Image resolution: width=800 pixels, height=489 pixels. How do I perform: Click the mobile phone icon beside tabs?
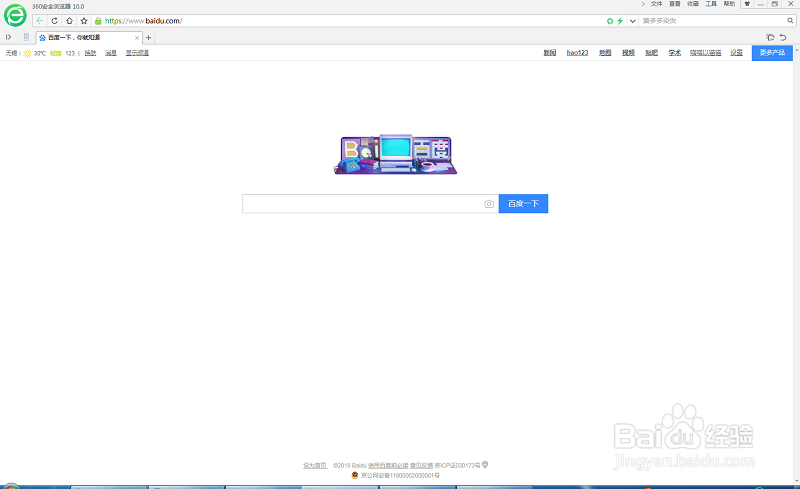click(x=27, y=37)
